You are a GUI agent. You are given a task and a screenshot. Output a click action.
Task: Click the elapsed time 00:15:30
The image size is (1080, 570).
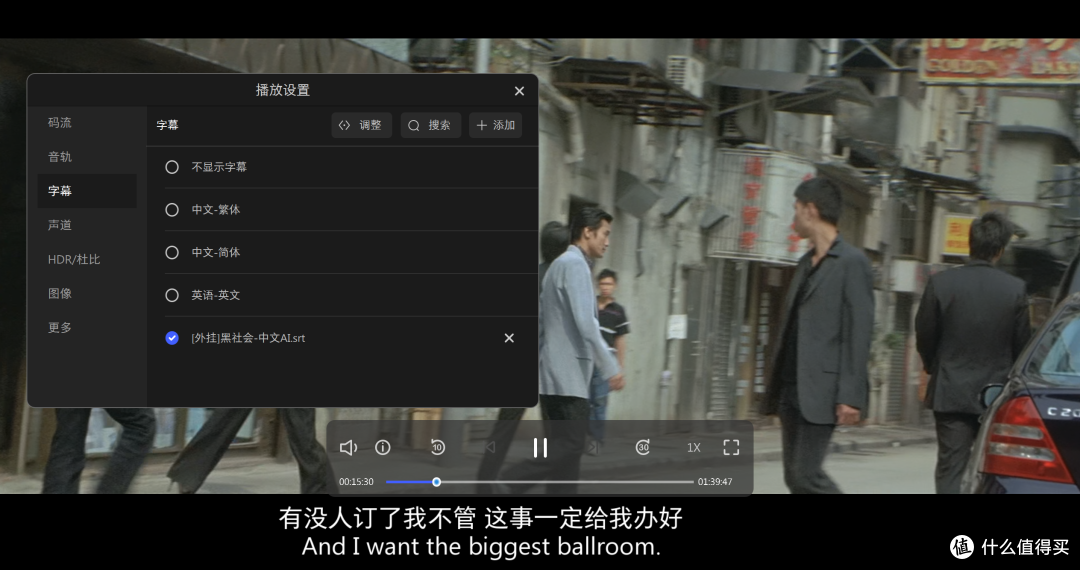pos(356,482)
